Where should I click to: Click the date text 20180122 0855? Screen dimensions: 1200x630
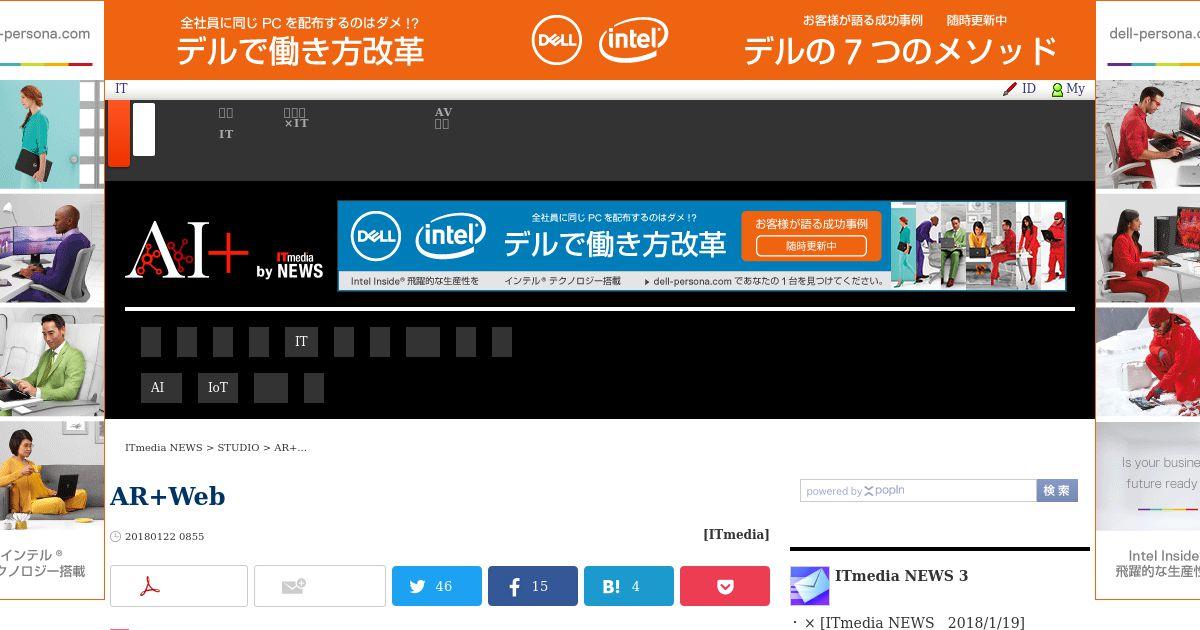[164, 537]
